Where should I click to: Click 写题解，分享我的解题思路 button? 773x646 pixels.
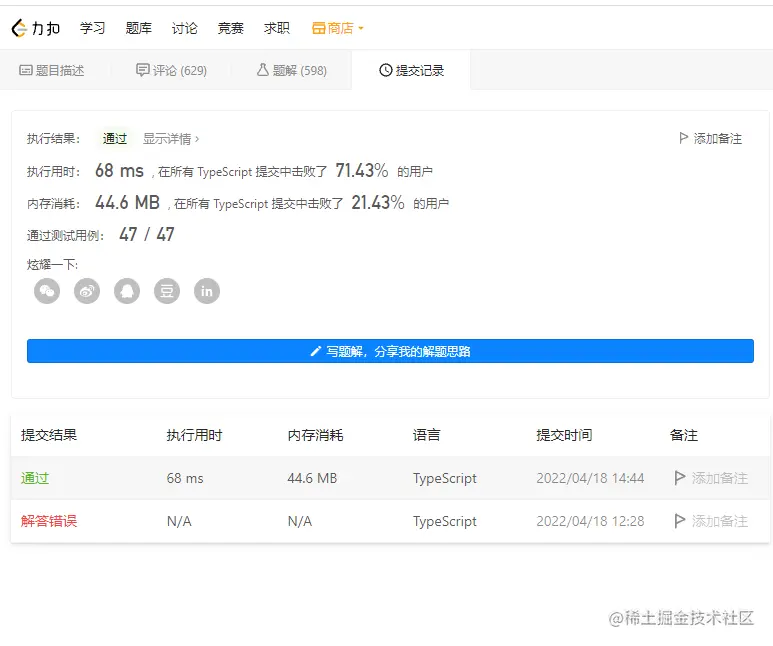tap(390, 351)
